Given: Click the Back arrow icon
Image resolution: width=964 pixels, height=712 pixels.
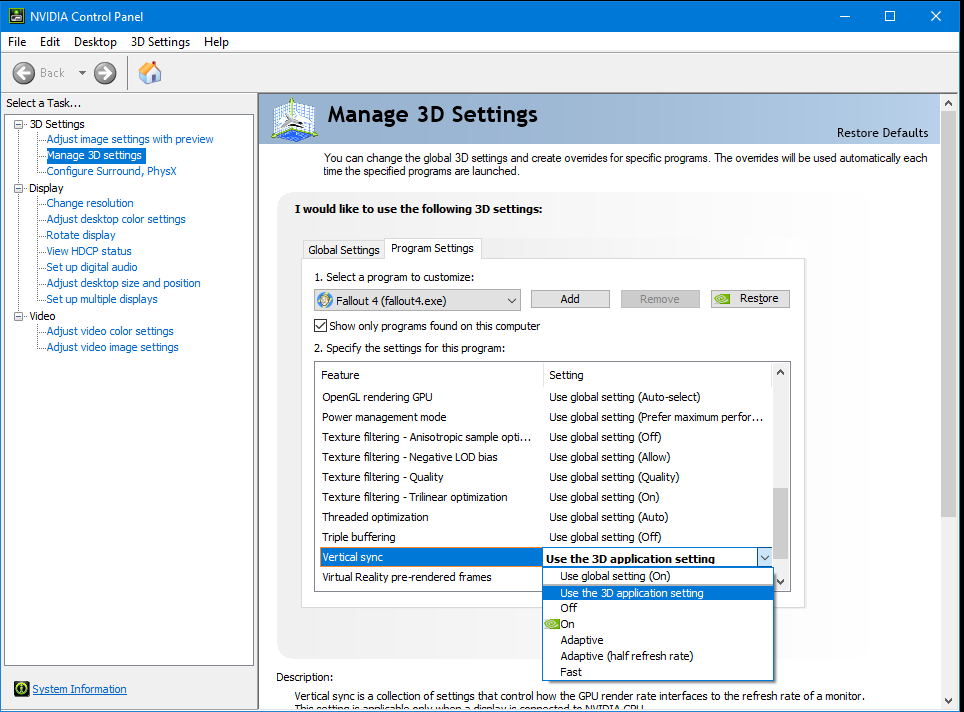Looking at the screenshot, I should [x=25, y=73].
